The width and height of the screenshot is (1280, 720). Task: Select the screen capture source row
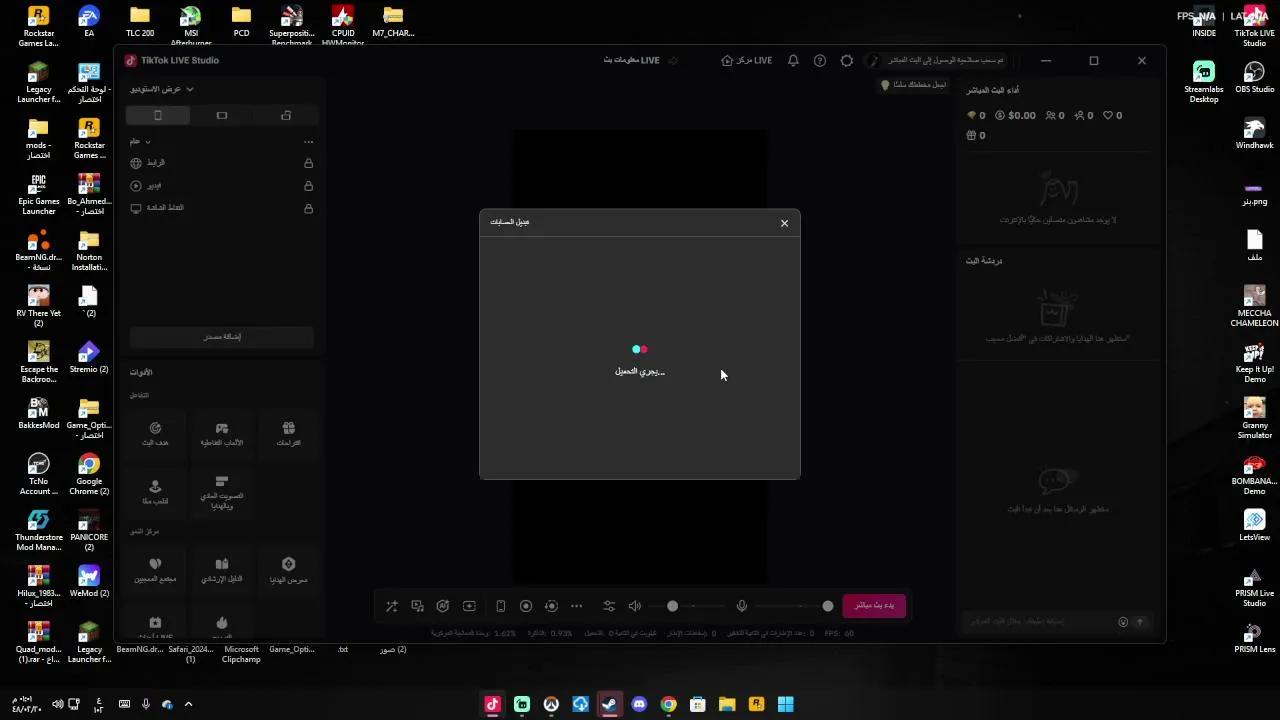222,208
